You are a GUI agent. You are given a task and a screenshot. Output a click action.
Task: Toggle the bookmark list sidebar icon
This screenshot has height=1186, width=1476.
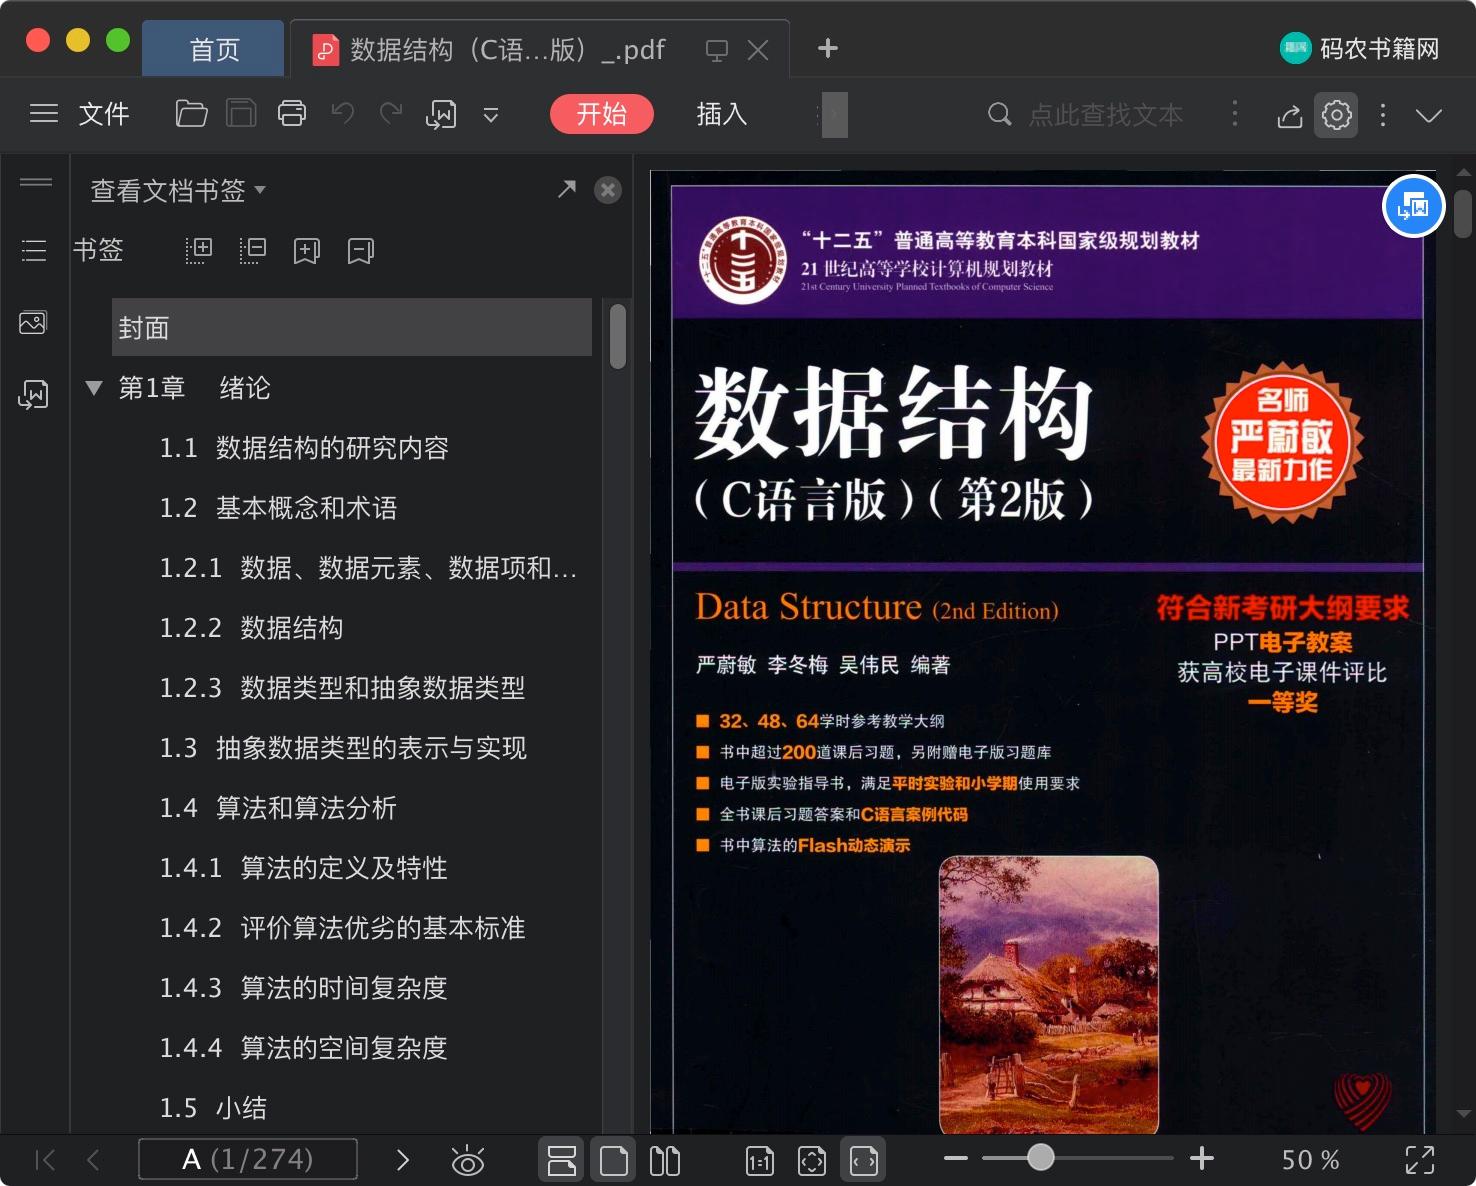(34, 250)
